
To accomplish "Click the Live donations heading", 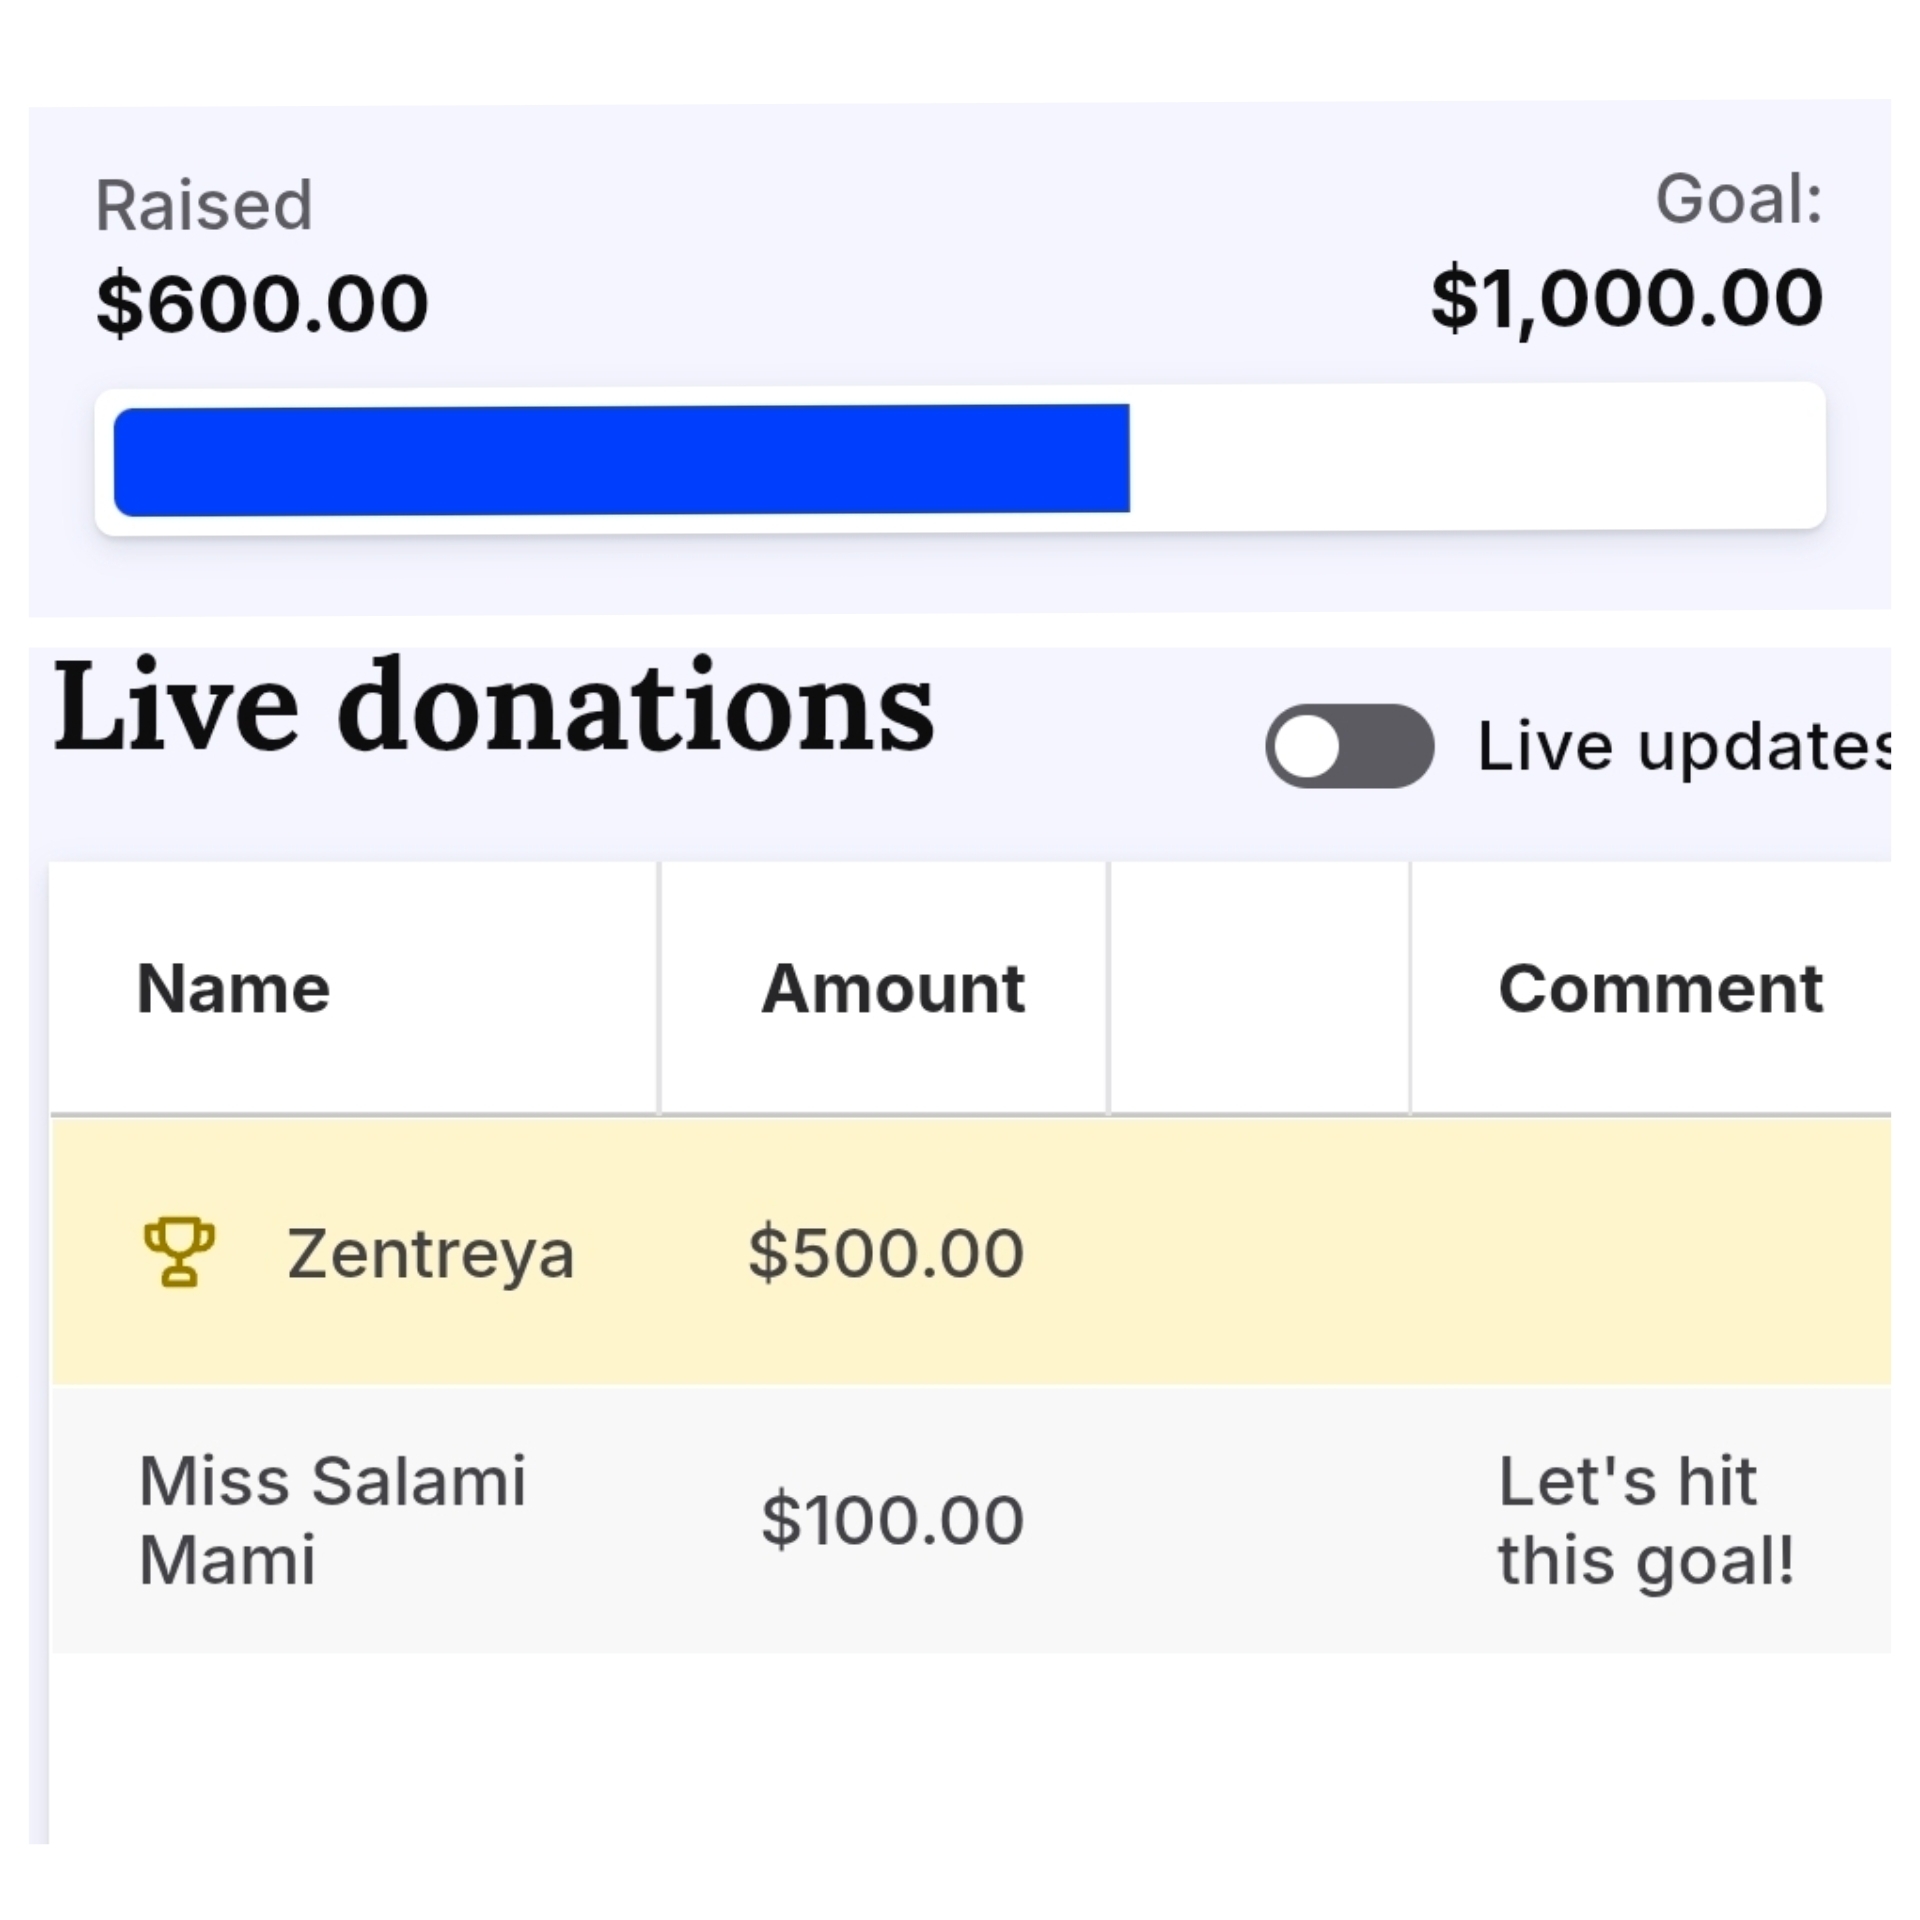I will coord(494,708).
